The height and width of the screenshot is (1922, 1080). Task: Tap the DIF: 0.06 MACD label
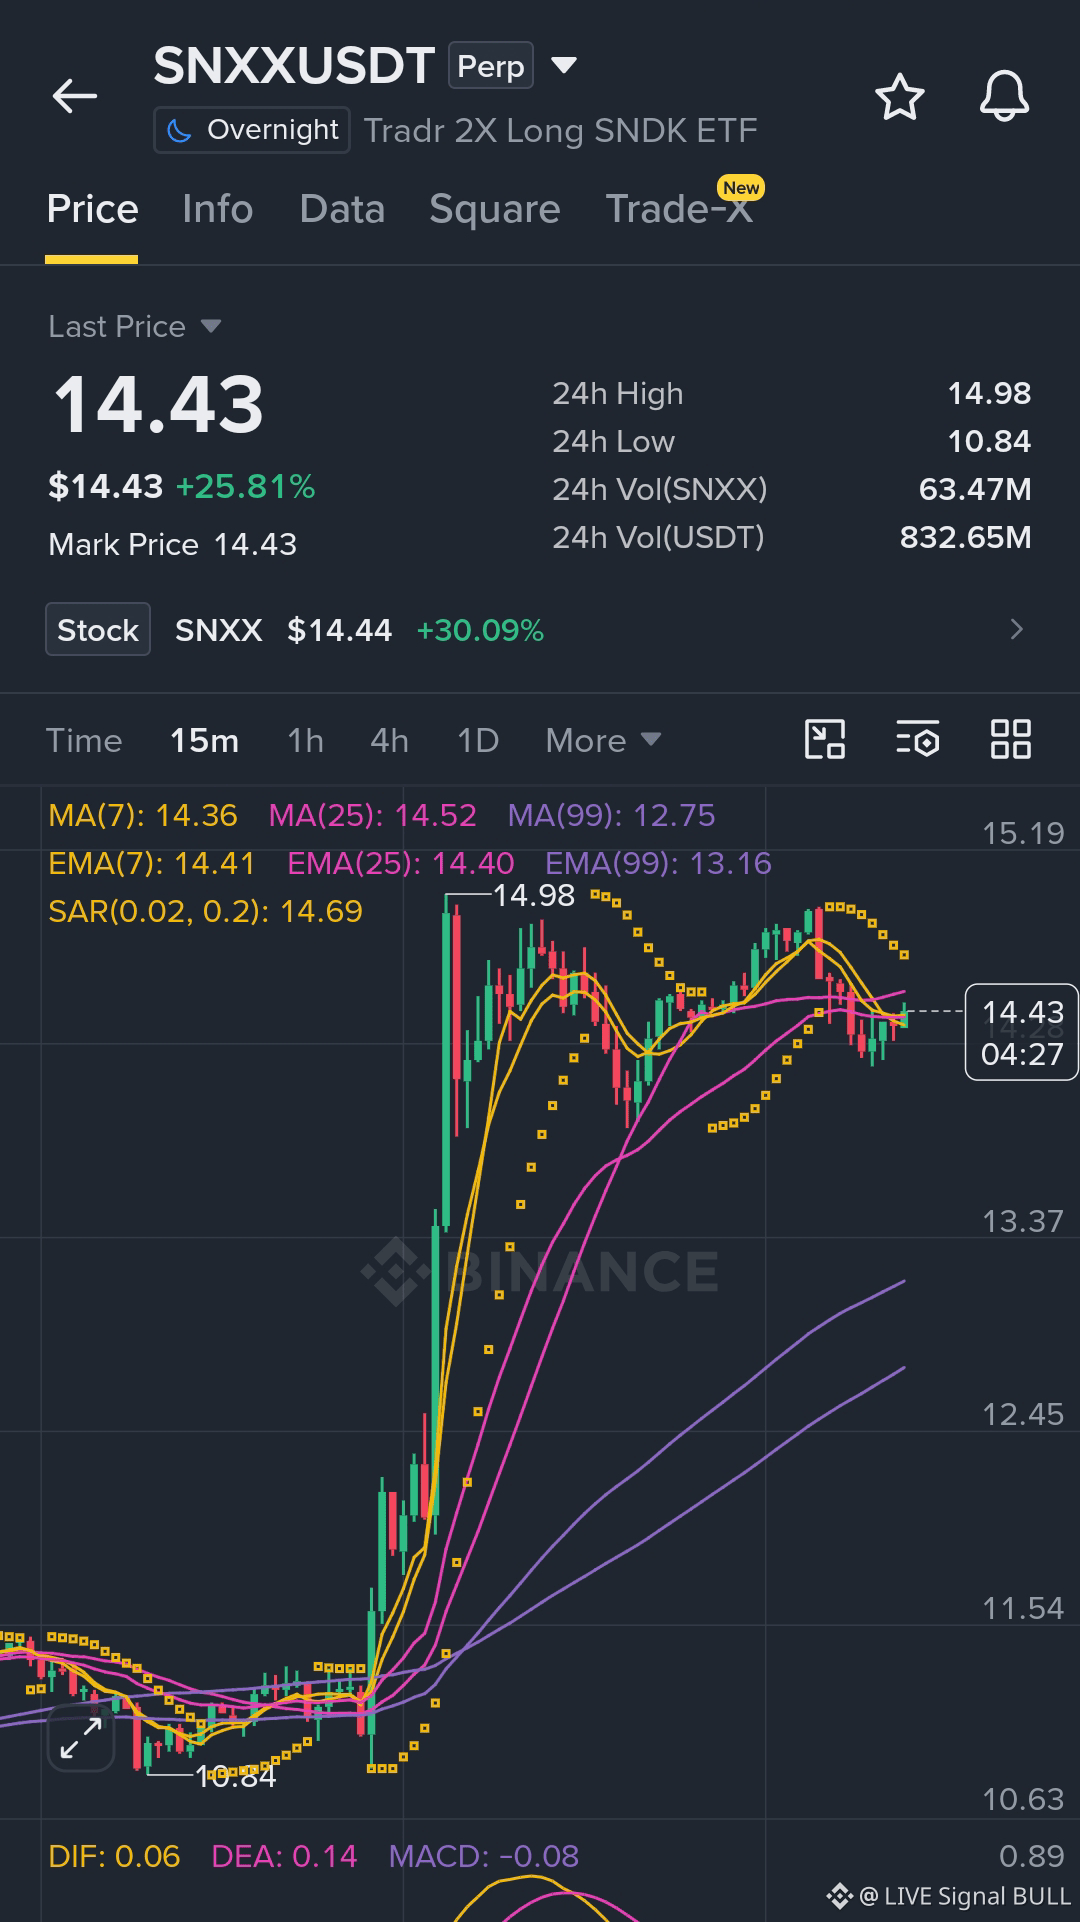pyautogui.click(x=114, y=1856)
